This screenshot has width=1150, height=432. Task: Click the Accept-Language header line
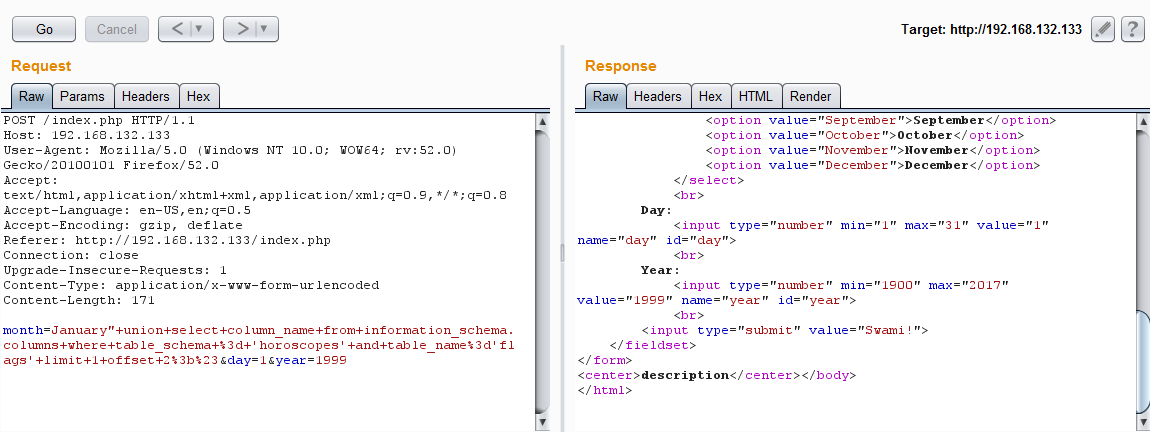point(127,210)
